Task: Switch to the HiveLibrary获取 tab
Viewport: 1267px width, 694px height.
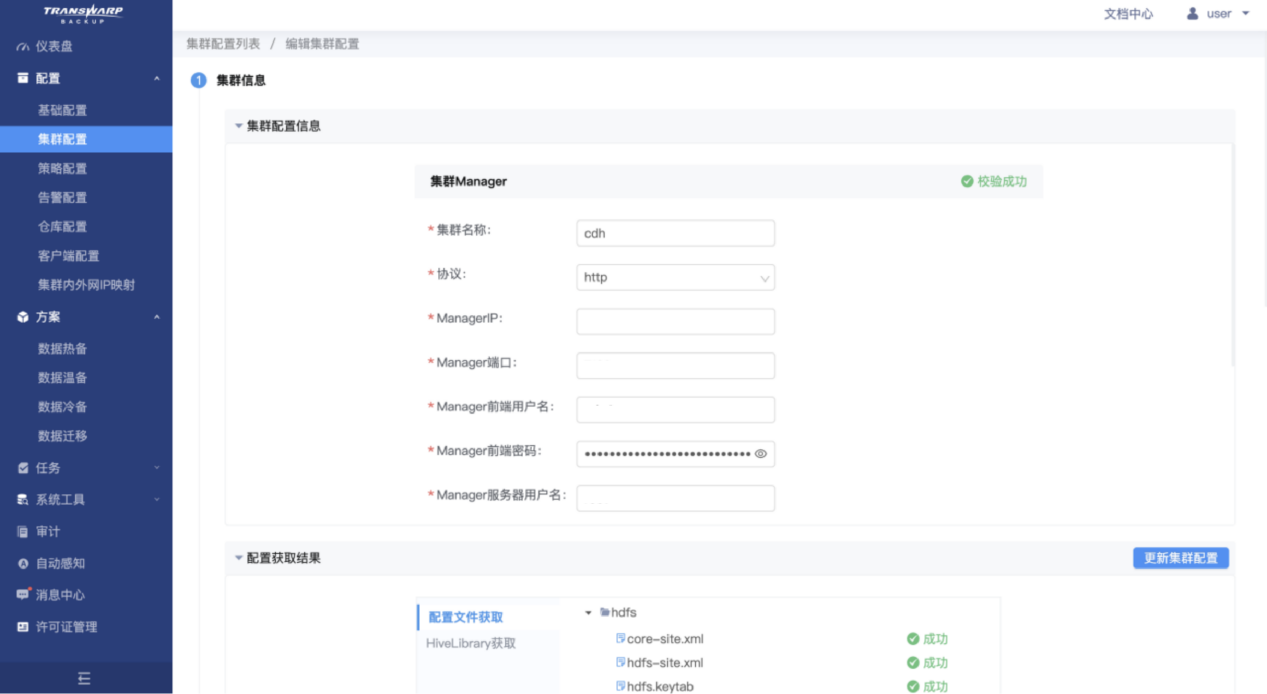Action: pos(471,643)
